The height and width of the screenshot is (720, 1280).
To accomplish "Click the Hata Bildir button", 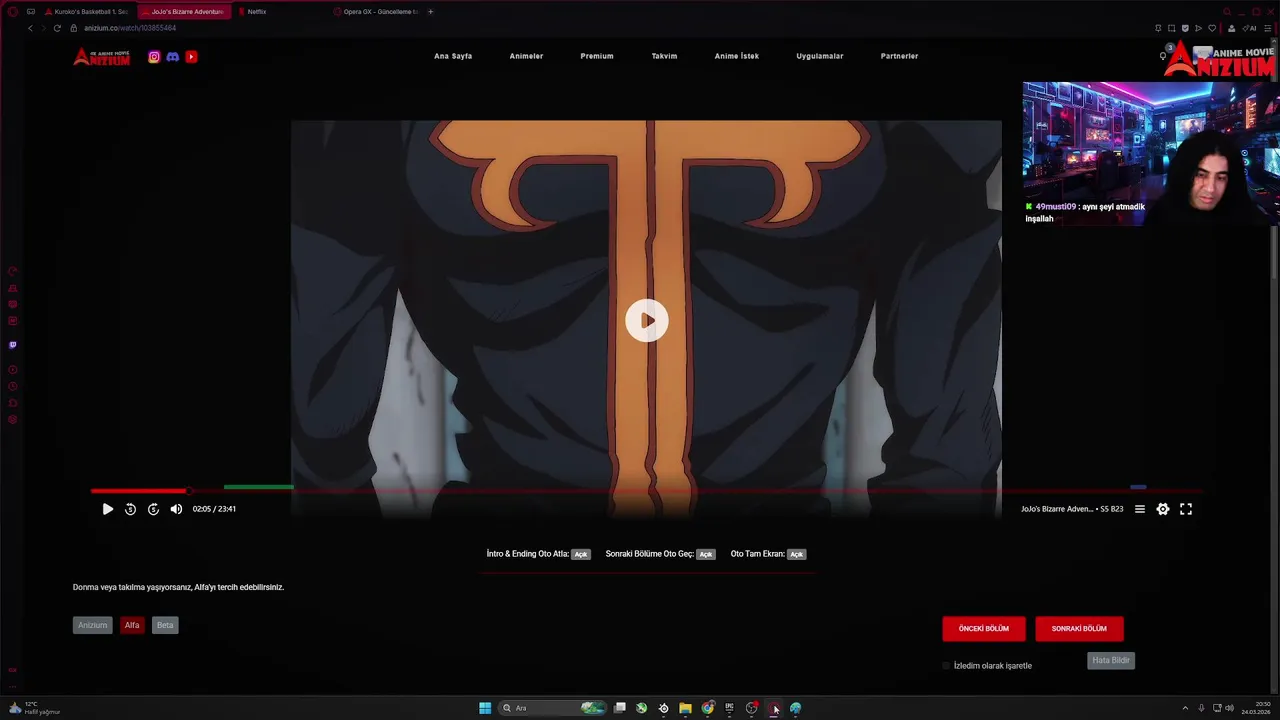I will click(x=1111, y=661).
